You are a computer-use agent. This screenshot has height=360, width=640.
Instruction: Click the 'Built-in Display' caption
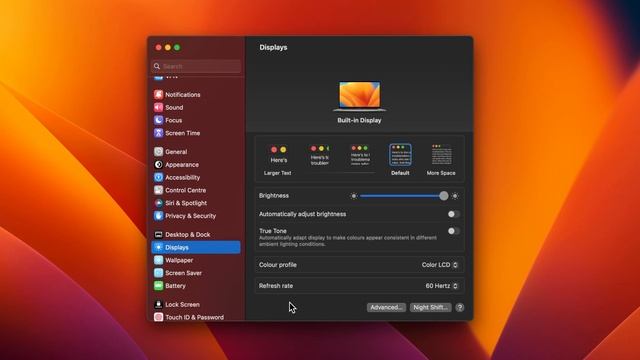coord(359,120)
